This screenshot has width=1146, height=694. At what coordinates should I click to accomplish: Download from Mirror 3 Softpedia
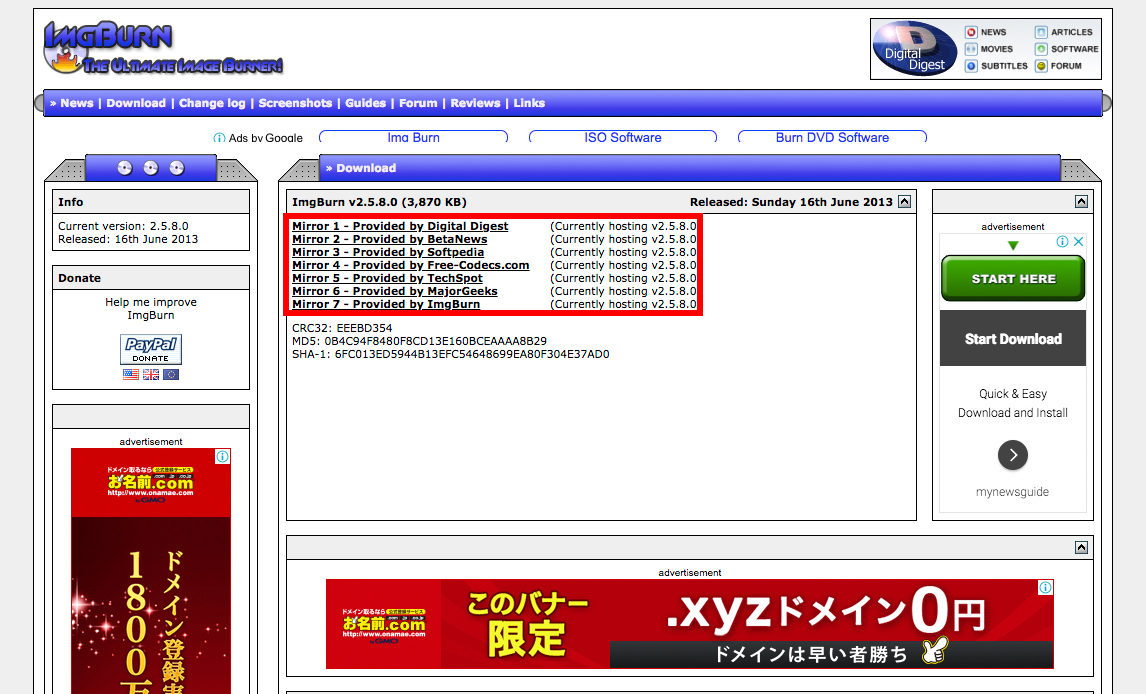(x=388, y=252)
